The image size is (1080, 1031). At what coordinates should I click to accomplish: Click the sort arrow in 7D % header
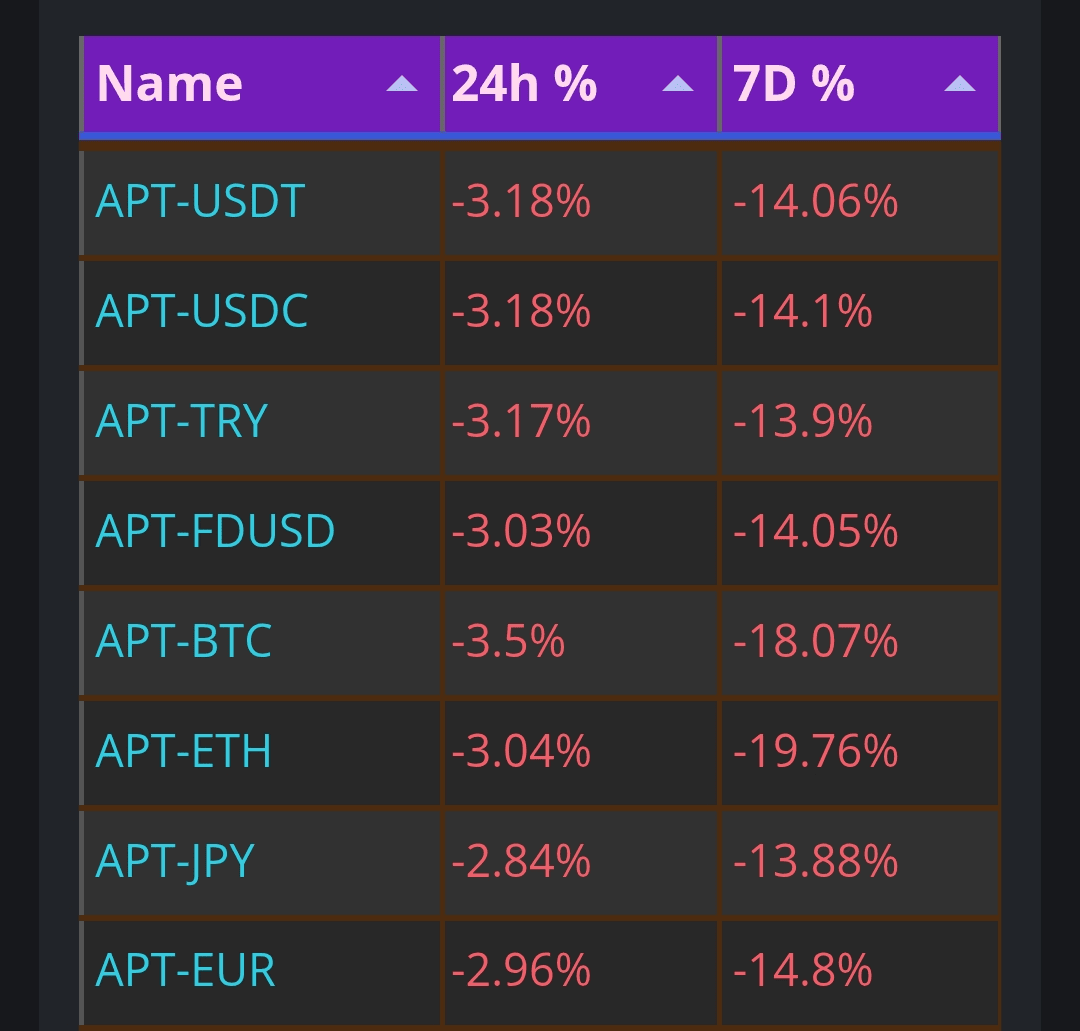(x=959, y=84)
